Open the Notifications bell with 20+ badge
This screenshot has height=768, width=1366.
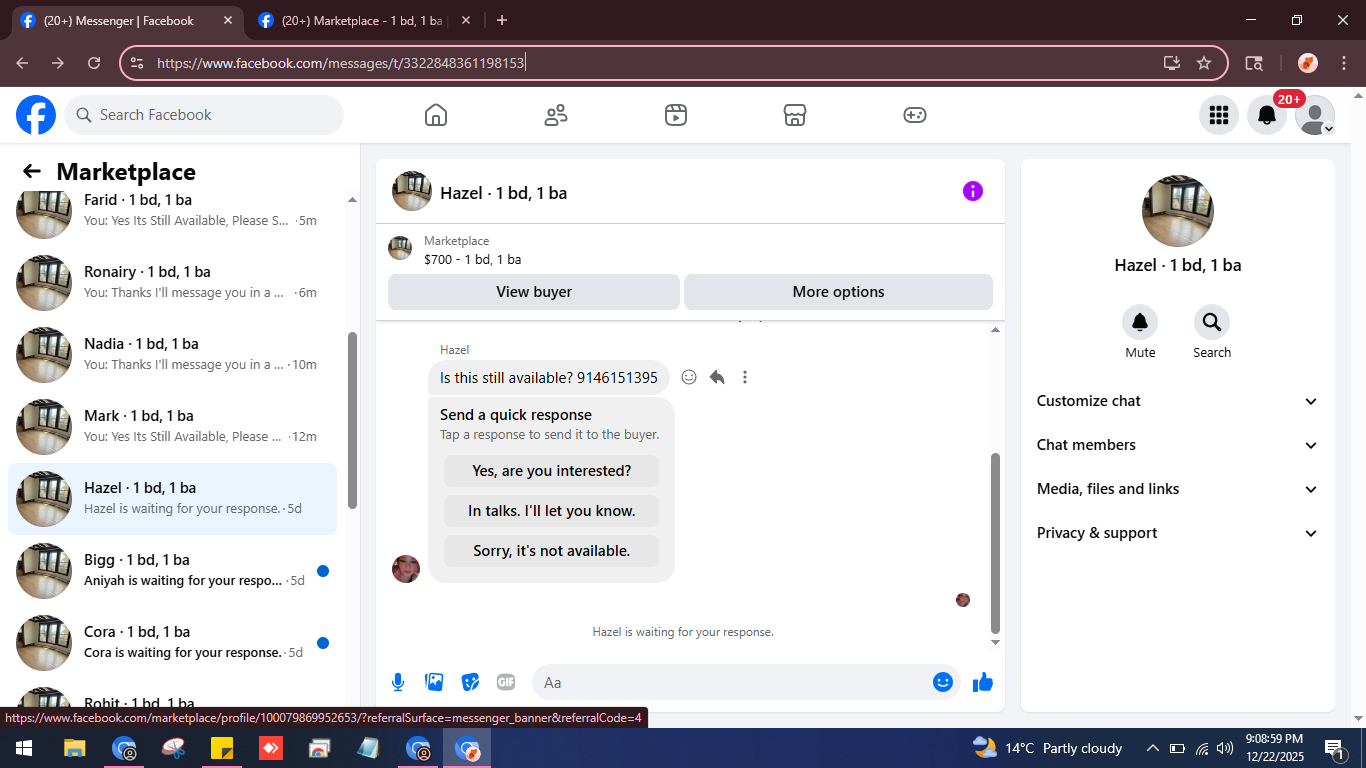1267,115
